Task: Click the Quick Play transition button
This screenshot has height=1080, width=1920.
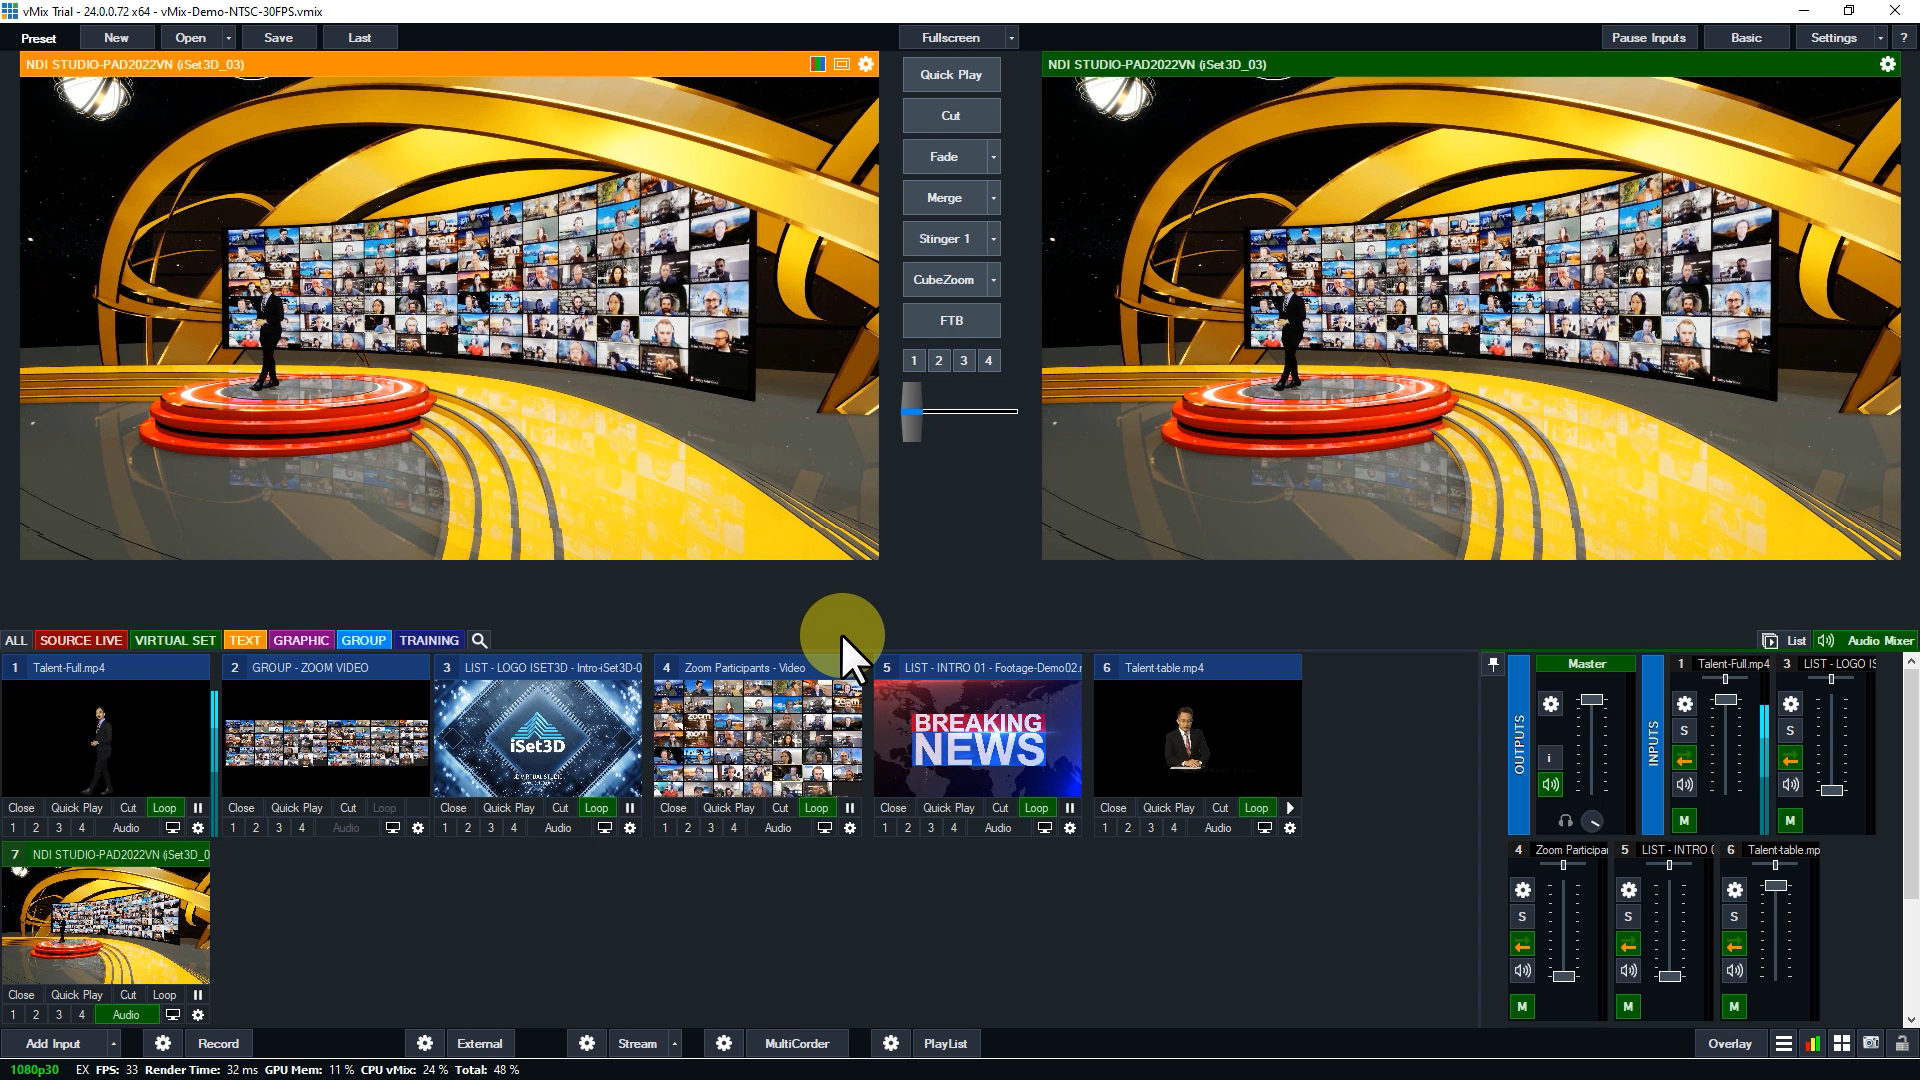Action: [x=950, y=75]
